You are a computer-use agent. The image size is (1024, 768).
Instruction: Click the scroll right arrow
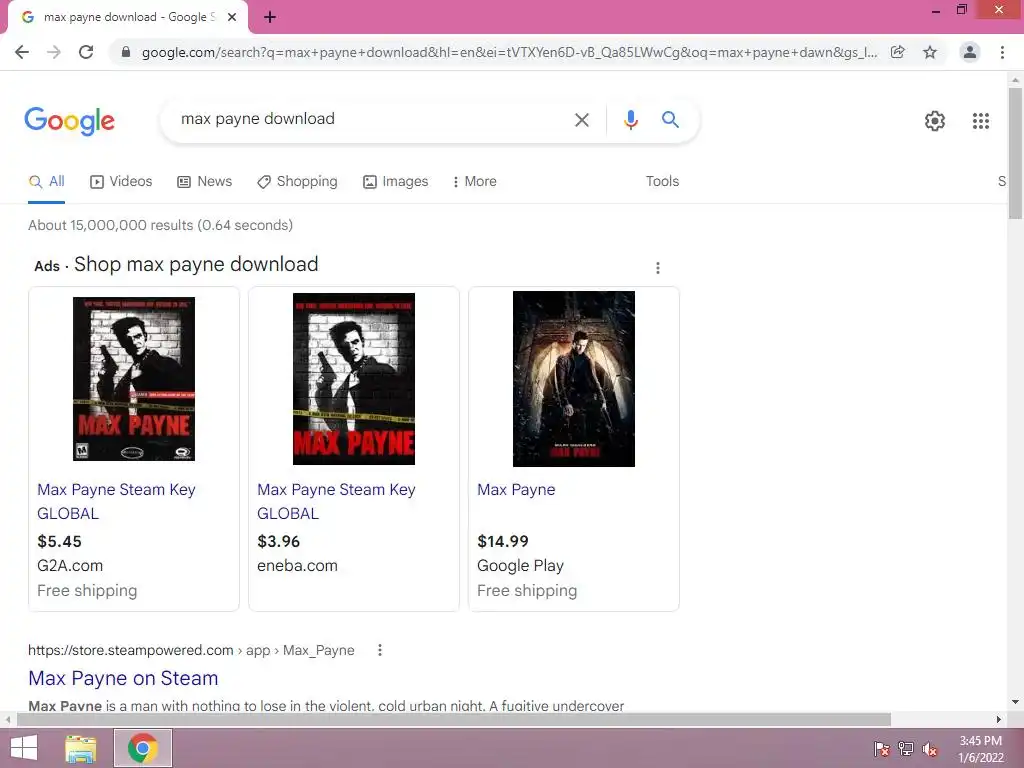pos(999,719)
